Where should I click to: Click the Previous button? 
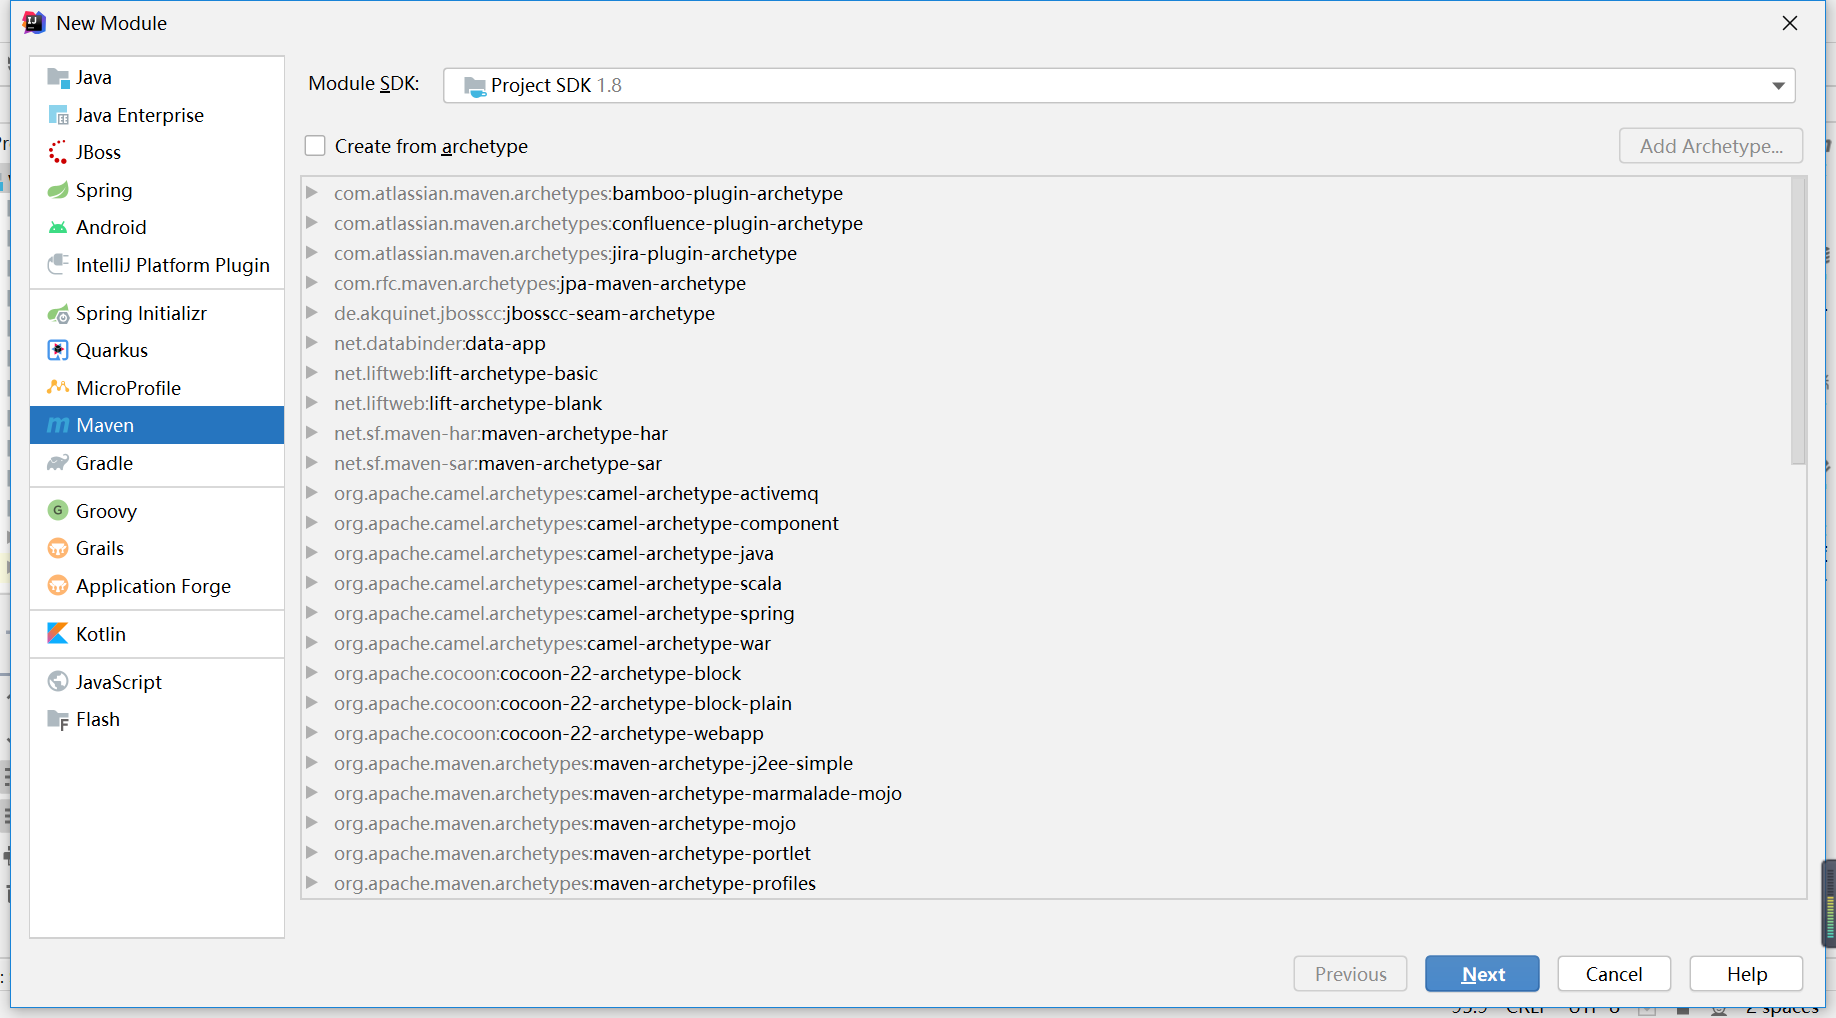click(x=1350, y=974)
